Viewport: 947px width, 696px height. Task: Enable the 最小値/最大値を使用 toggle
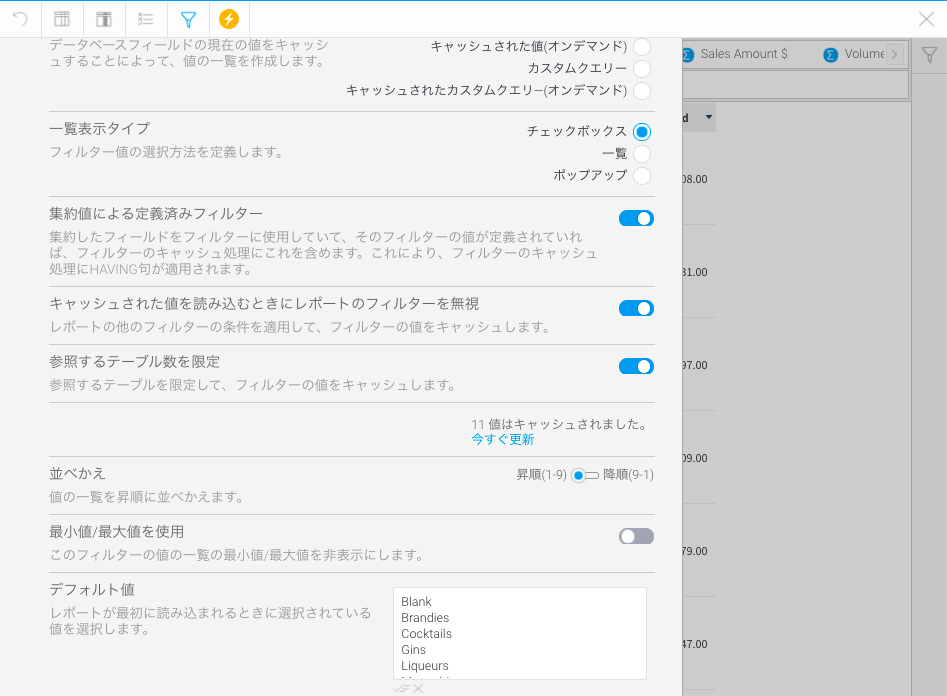(x=636, y=536)
